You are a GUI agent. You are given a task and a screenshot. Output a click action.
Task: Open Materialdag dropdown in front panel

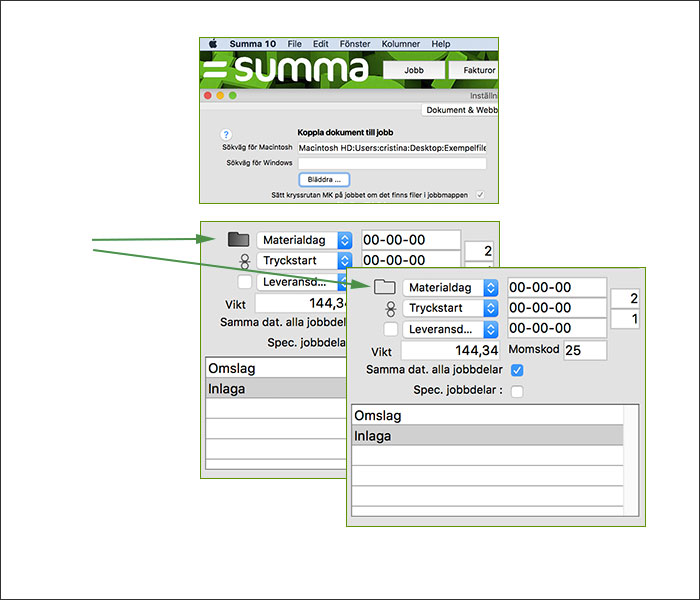[x=450, y=288]
